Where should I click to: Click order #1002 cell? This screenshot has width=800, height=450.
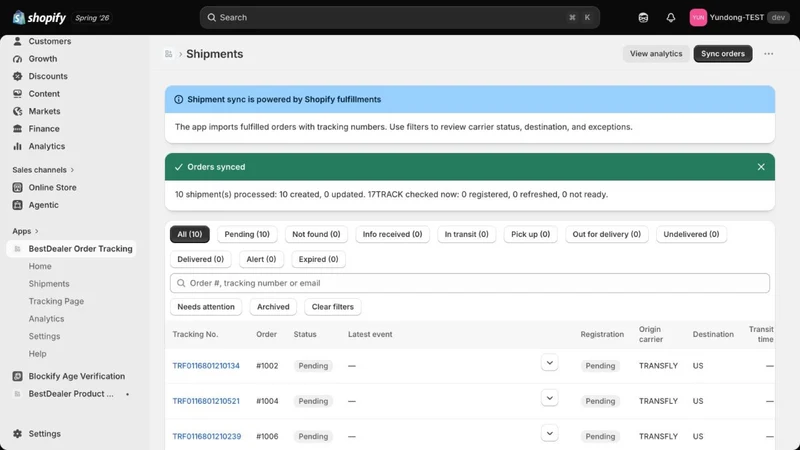click(x=267, y=366)
